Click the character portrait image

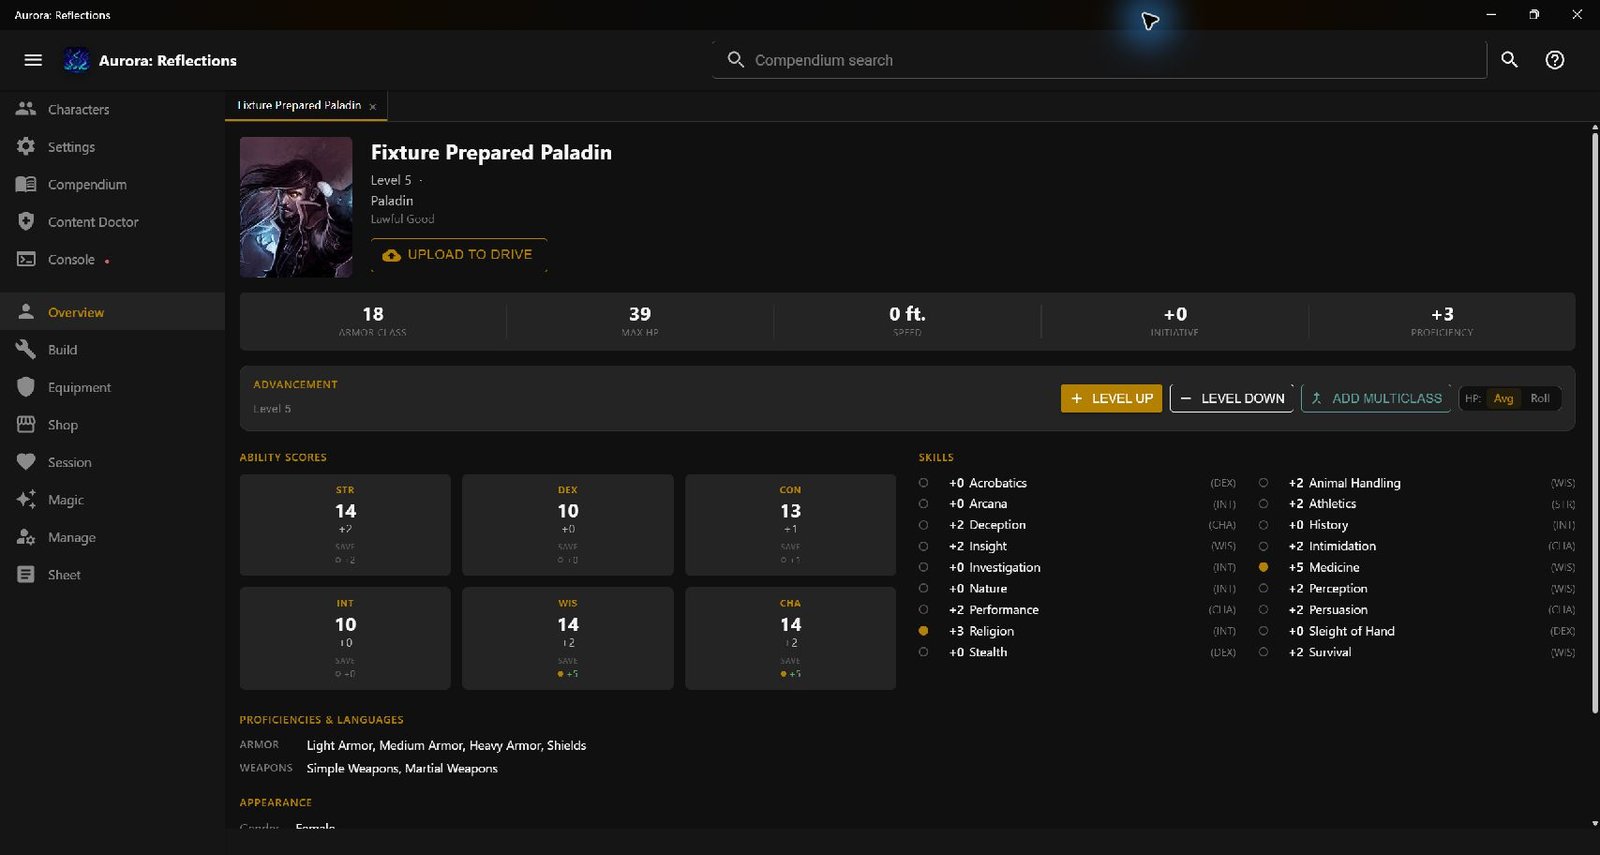(x=296, y=207)
